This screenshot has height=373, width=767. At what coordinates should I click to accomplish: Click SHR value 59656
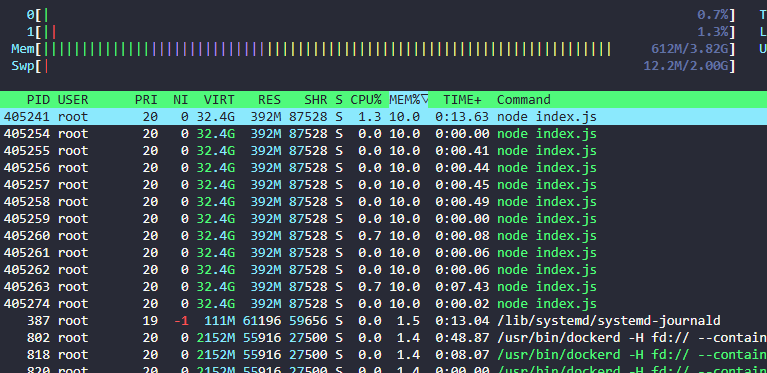pos(308,321)
